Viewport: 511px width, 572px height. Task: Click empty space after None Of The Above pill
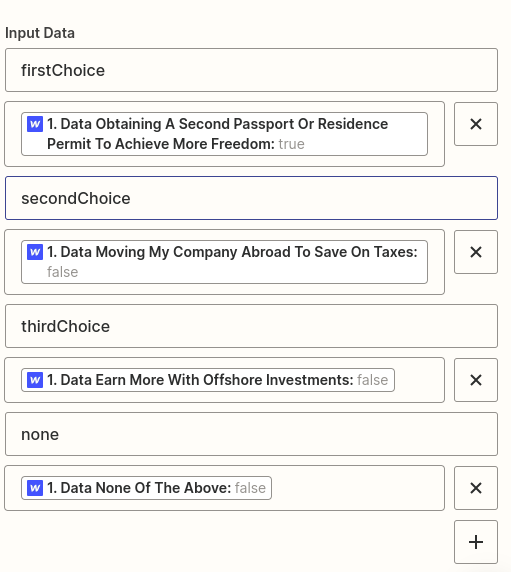tap(357, 488)
